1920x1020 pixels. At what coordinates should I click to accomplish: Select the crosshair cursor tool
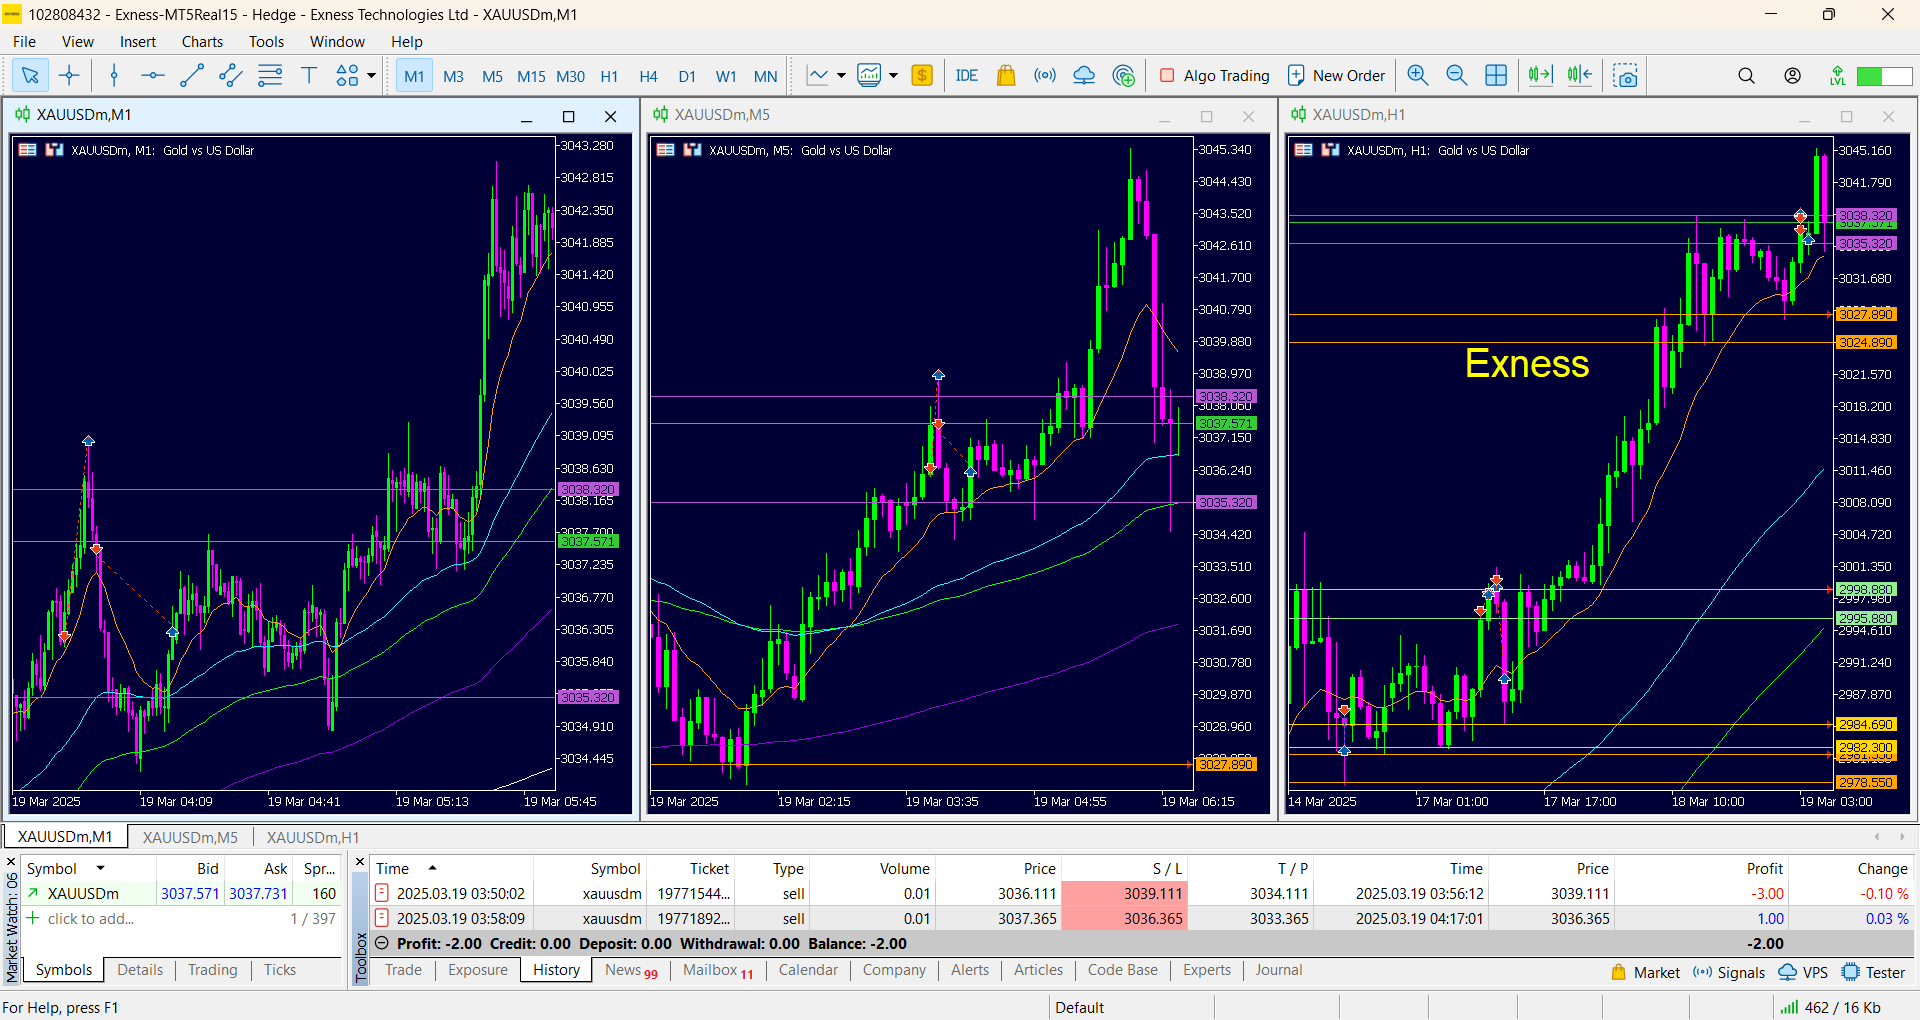[x=69, y=75]
